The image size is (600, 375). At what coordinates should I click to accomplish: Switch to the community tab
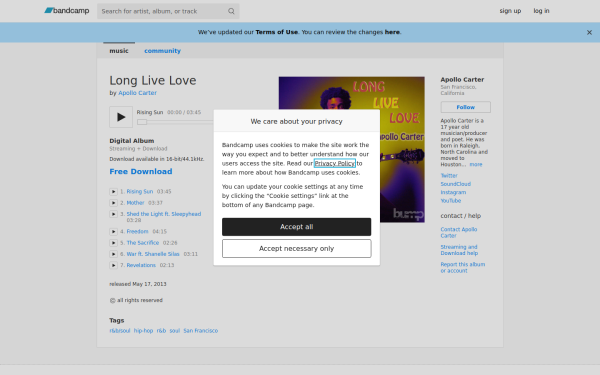pyautogui.click(x=162, y=51)
